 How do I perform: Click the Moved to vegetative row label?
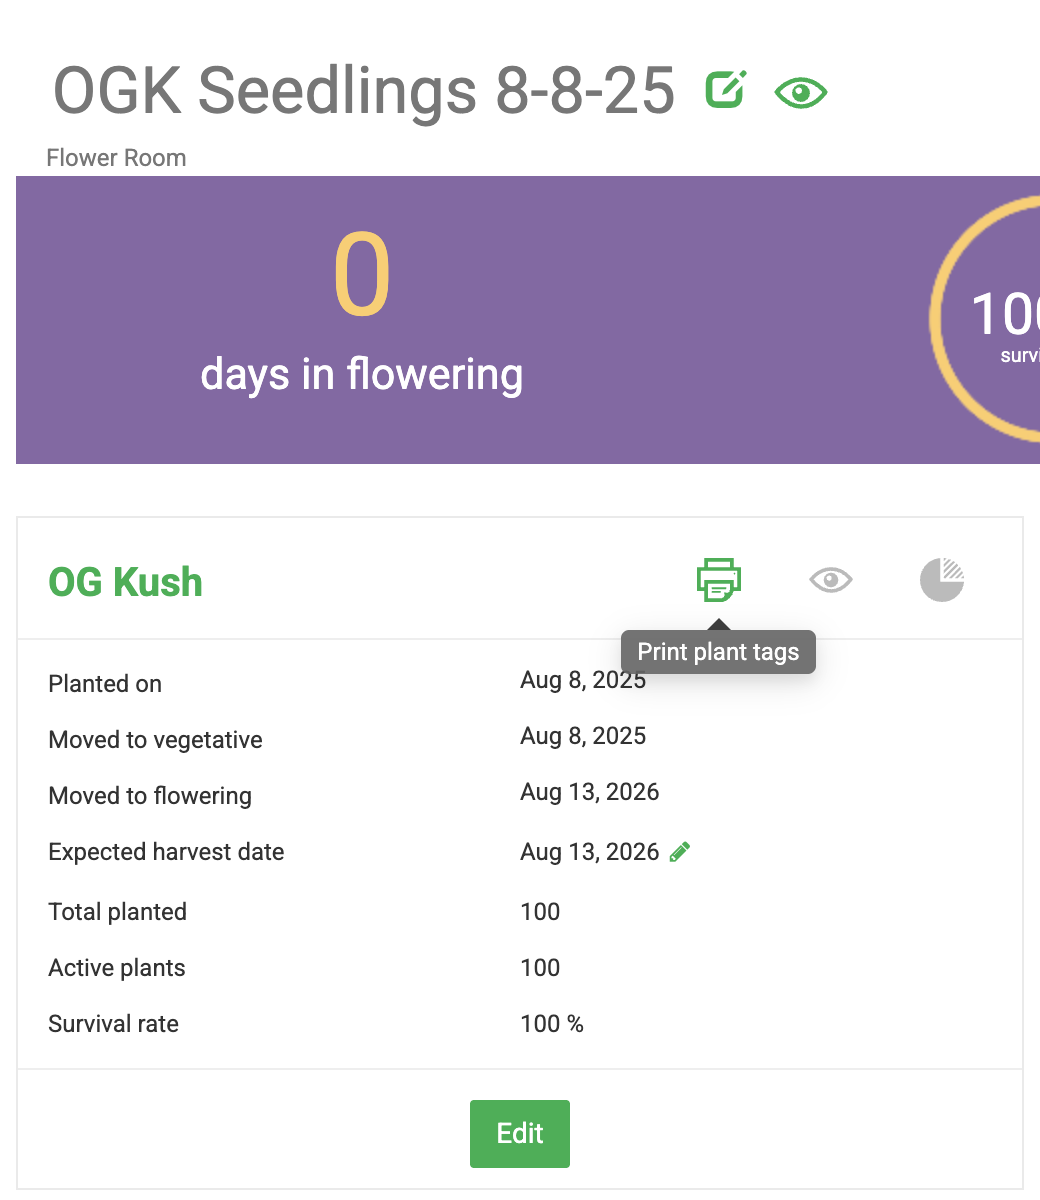[156, 740]
